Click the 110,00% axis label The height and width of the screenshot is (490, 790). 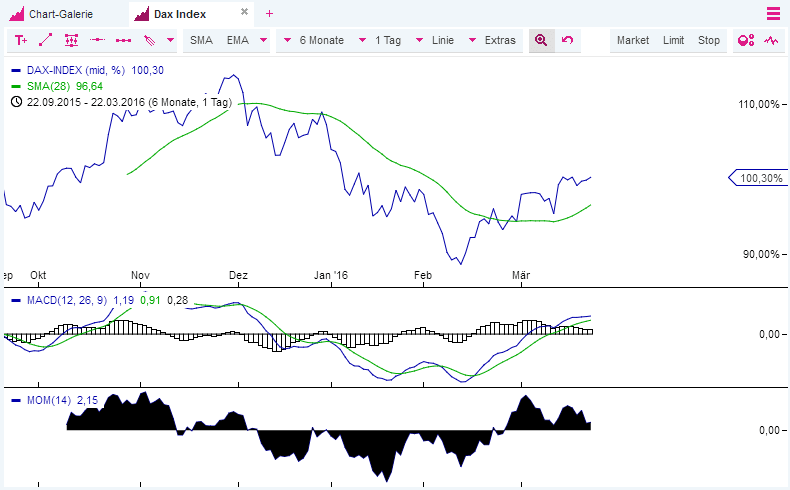(759, 104)
